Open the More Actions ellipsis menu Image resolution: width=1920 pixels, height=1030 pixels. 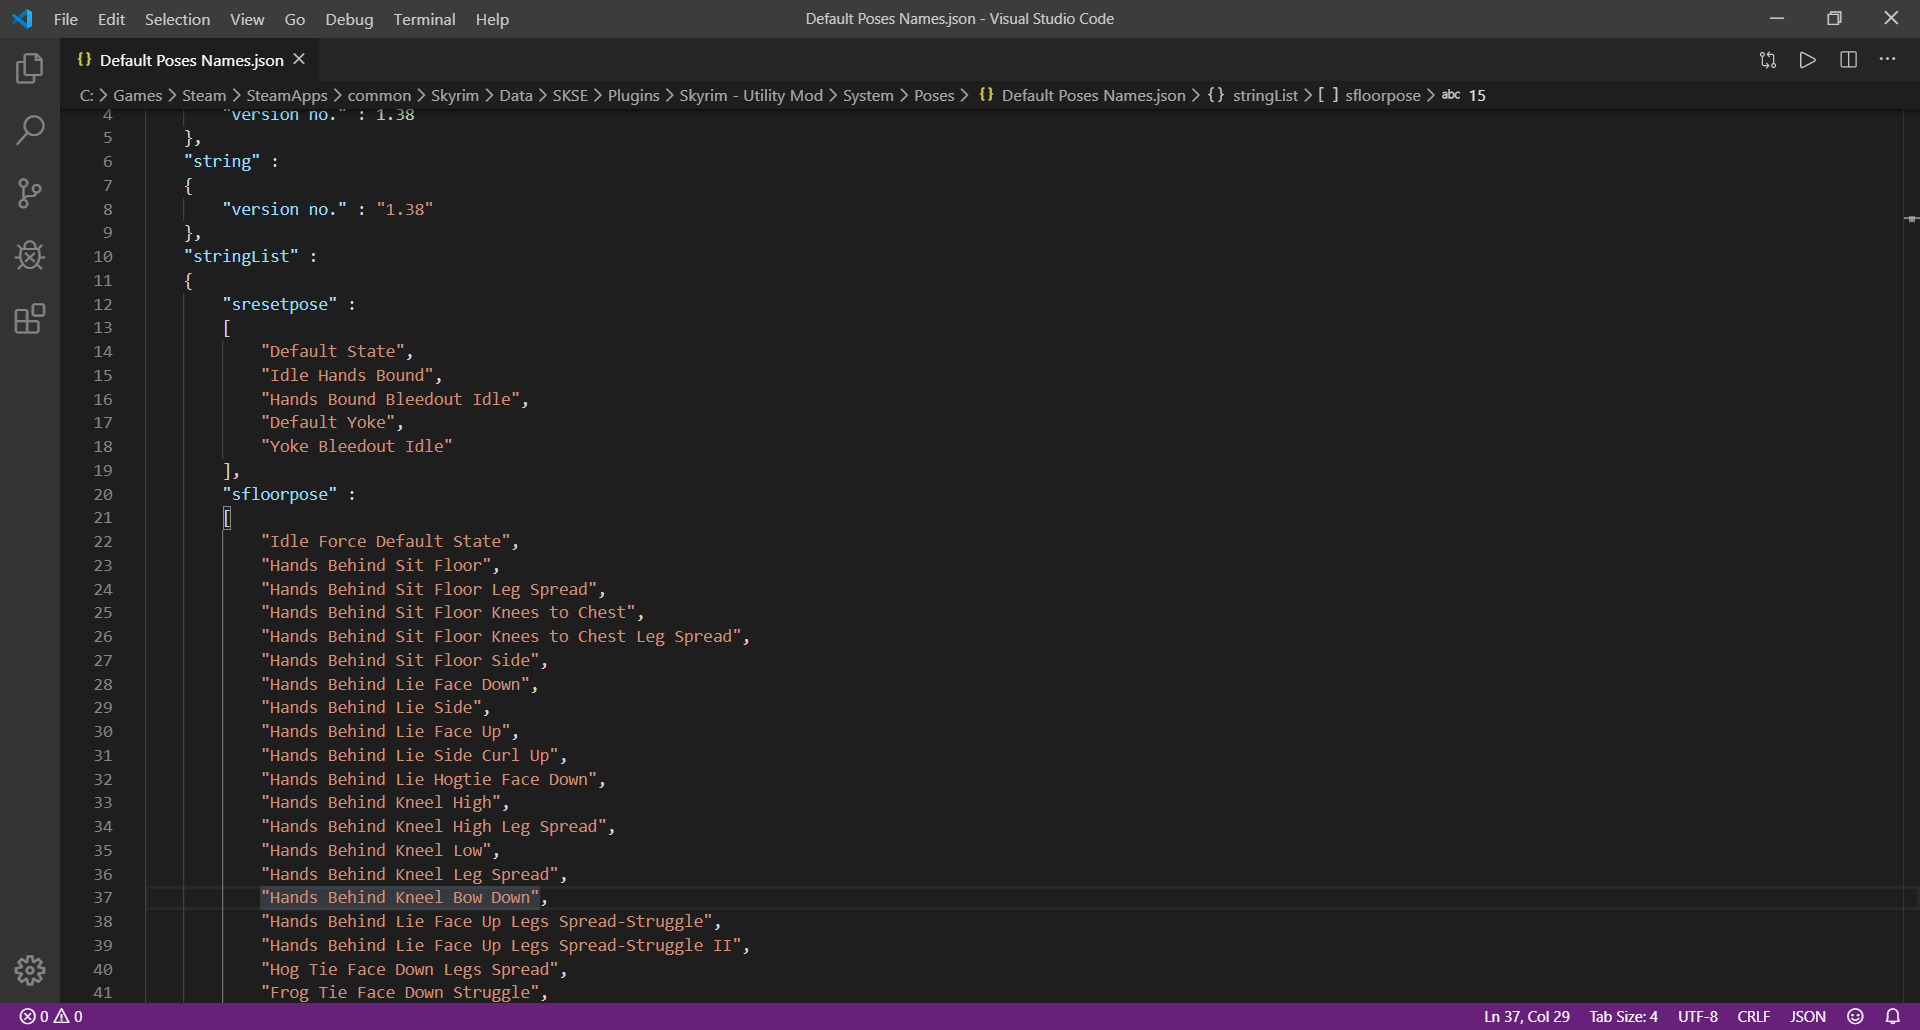[x=1888, y=60]
